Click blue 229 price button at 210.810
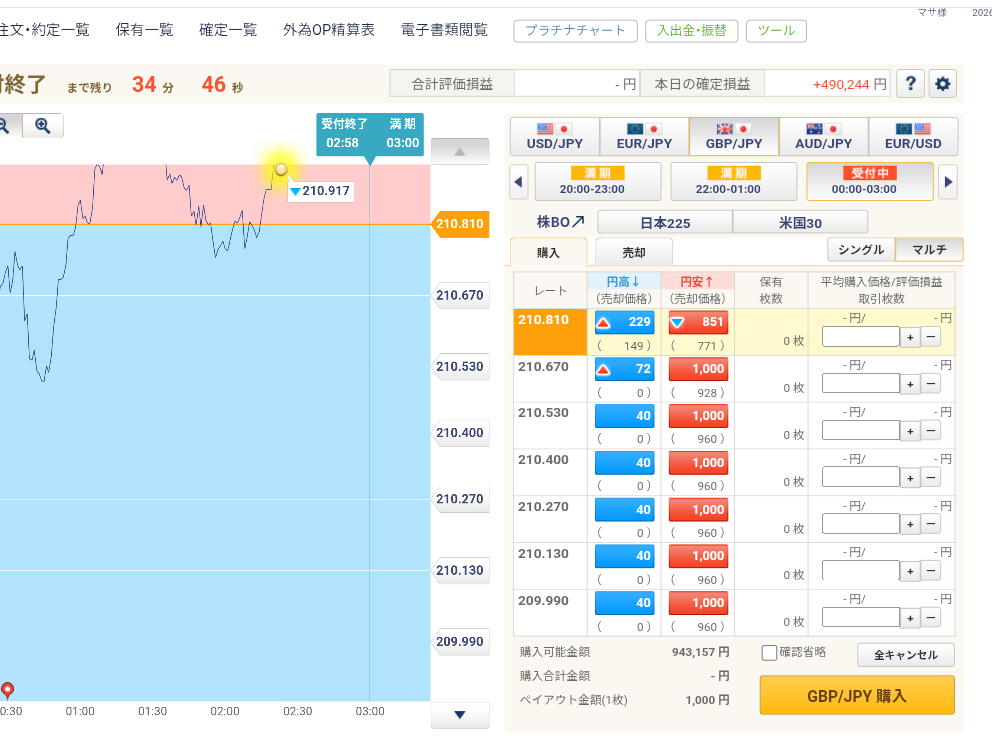The image size is (992, 741). tap(624, 322)
